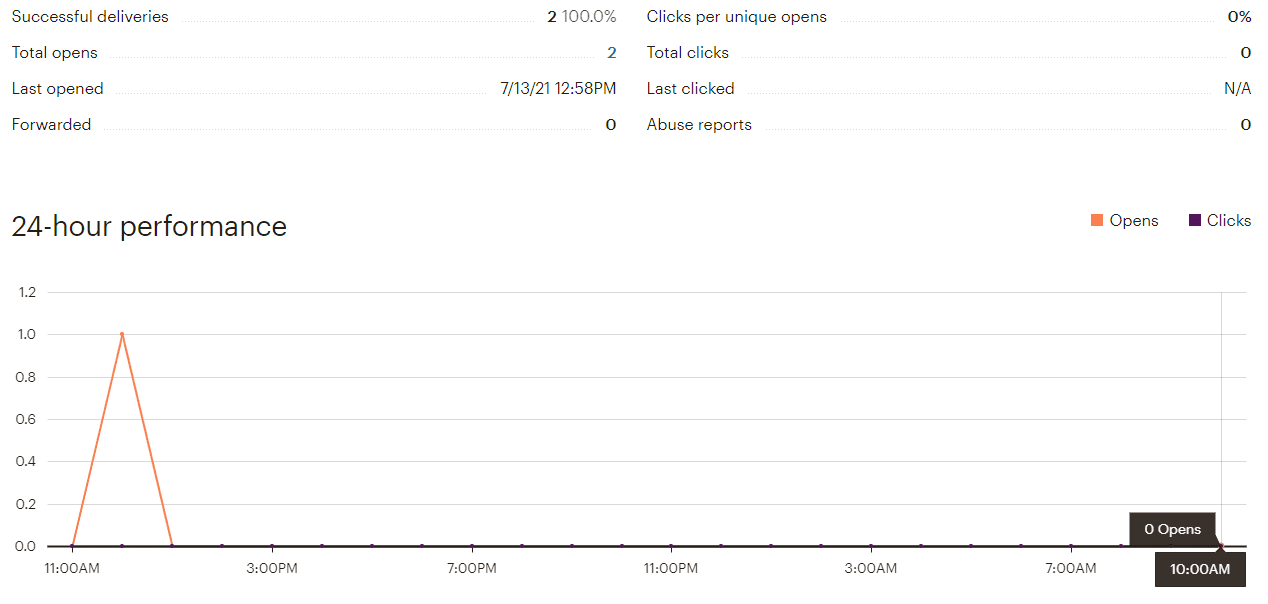1268x604 pixels.
Task: Toggle the Clicks series in chart legend
Action: tap(1220, 221)
